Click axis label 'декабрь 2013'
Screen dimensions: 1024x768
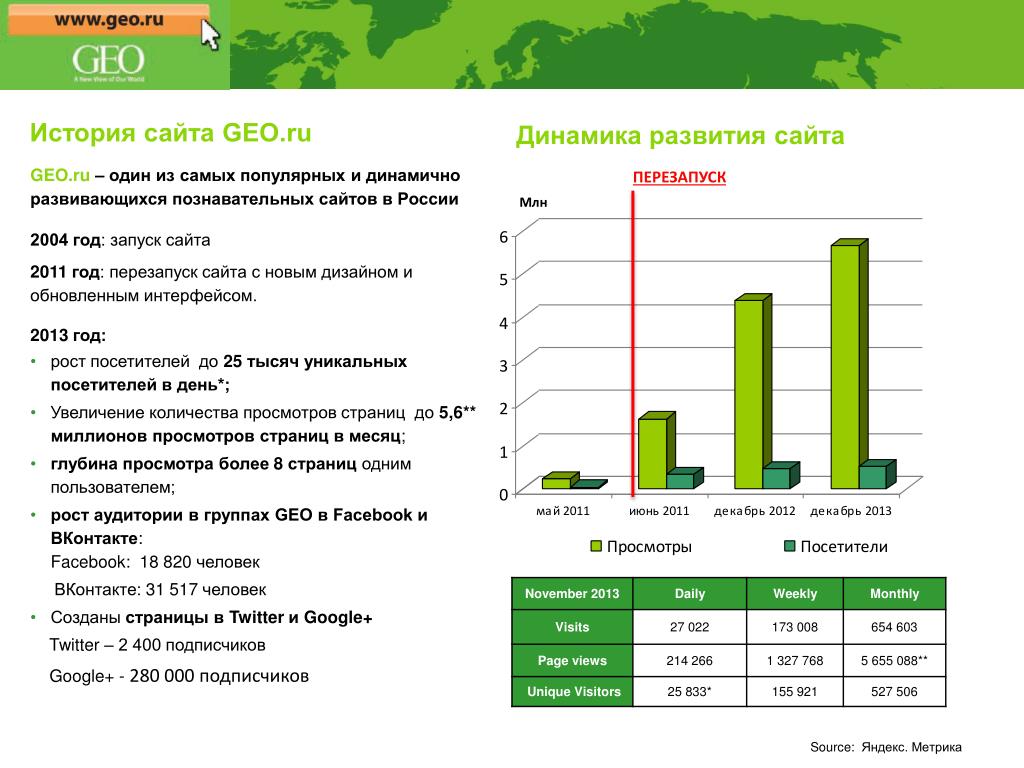[x=851, y=511]
